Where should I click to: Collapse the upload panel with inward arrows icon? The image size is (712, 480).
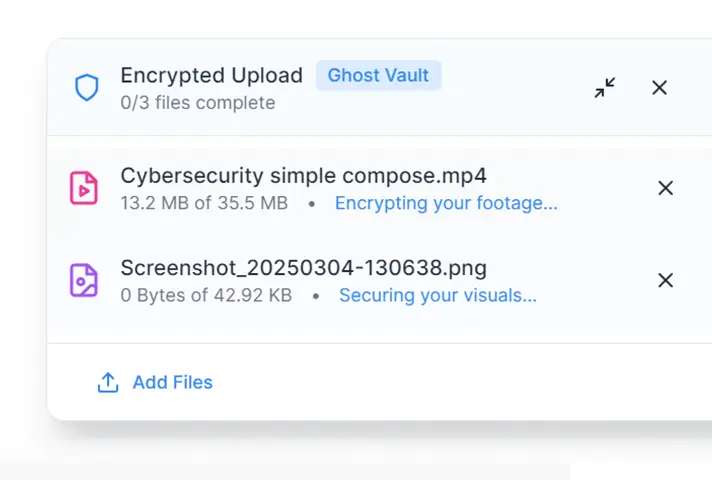click(605, 88)
